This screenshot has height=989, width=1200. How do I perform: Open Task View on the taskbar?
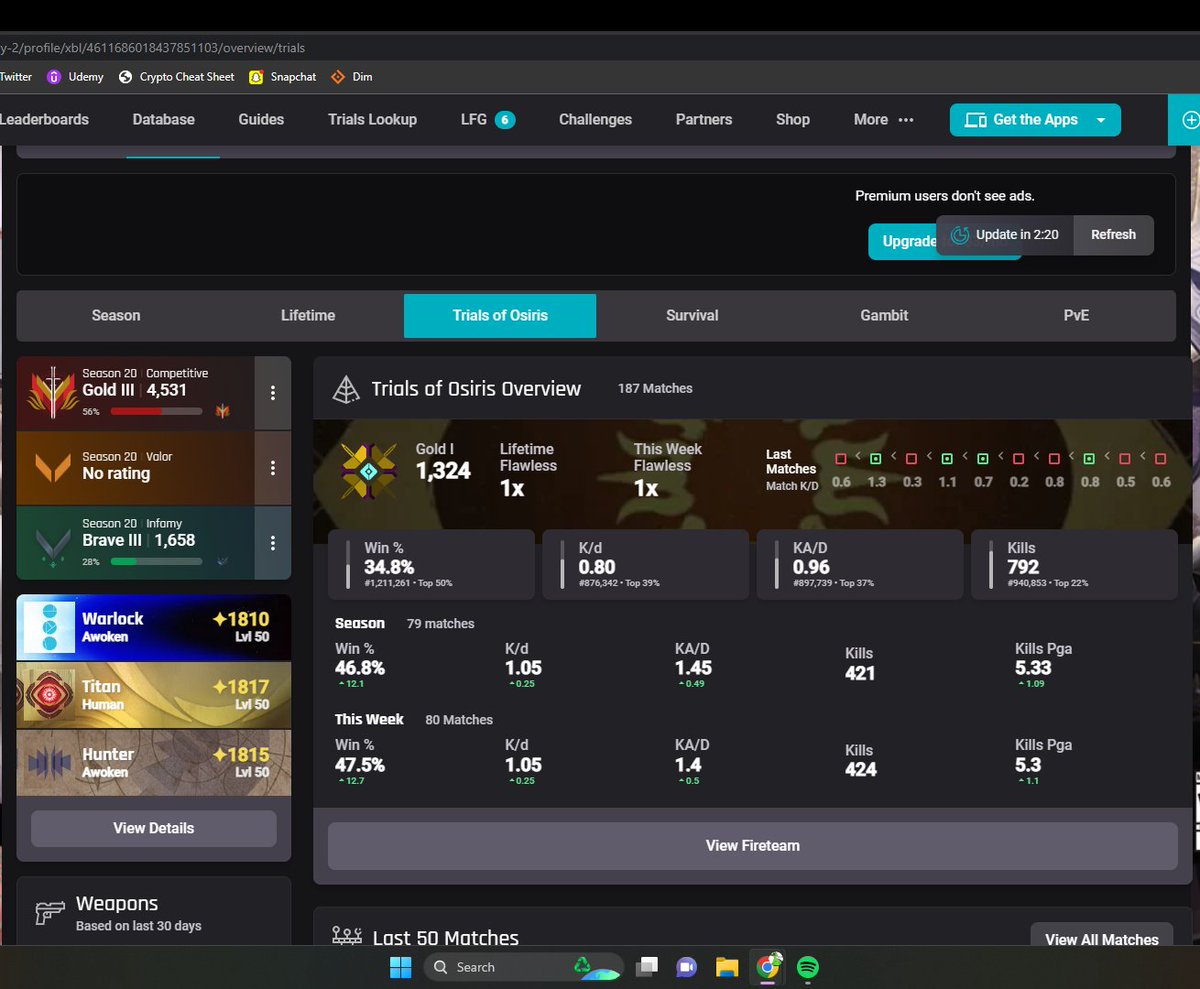[648, 967]
